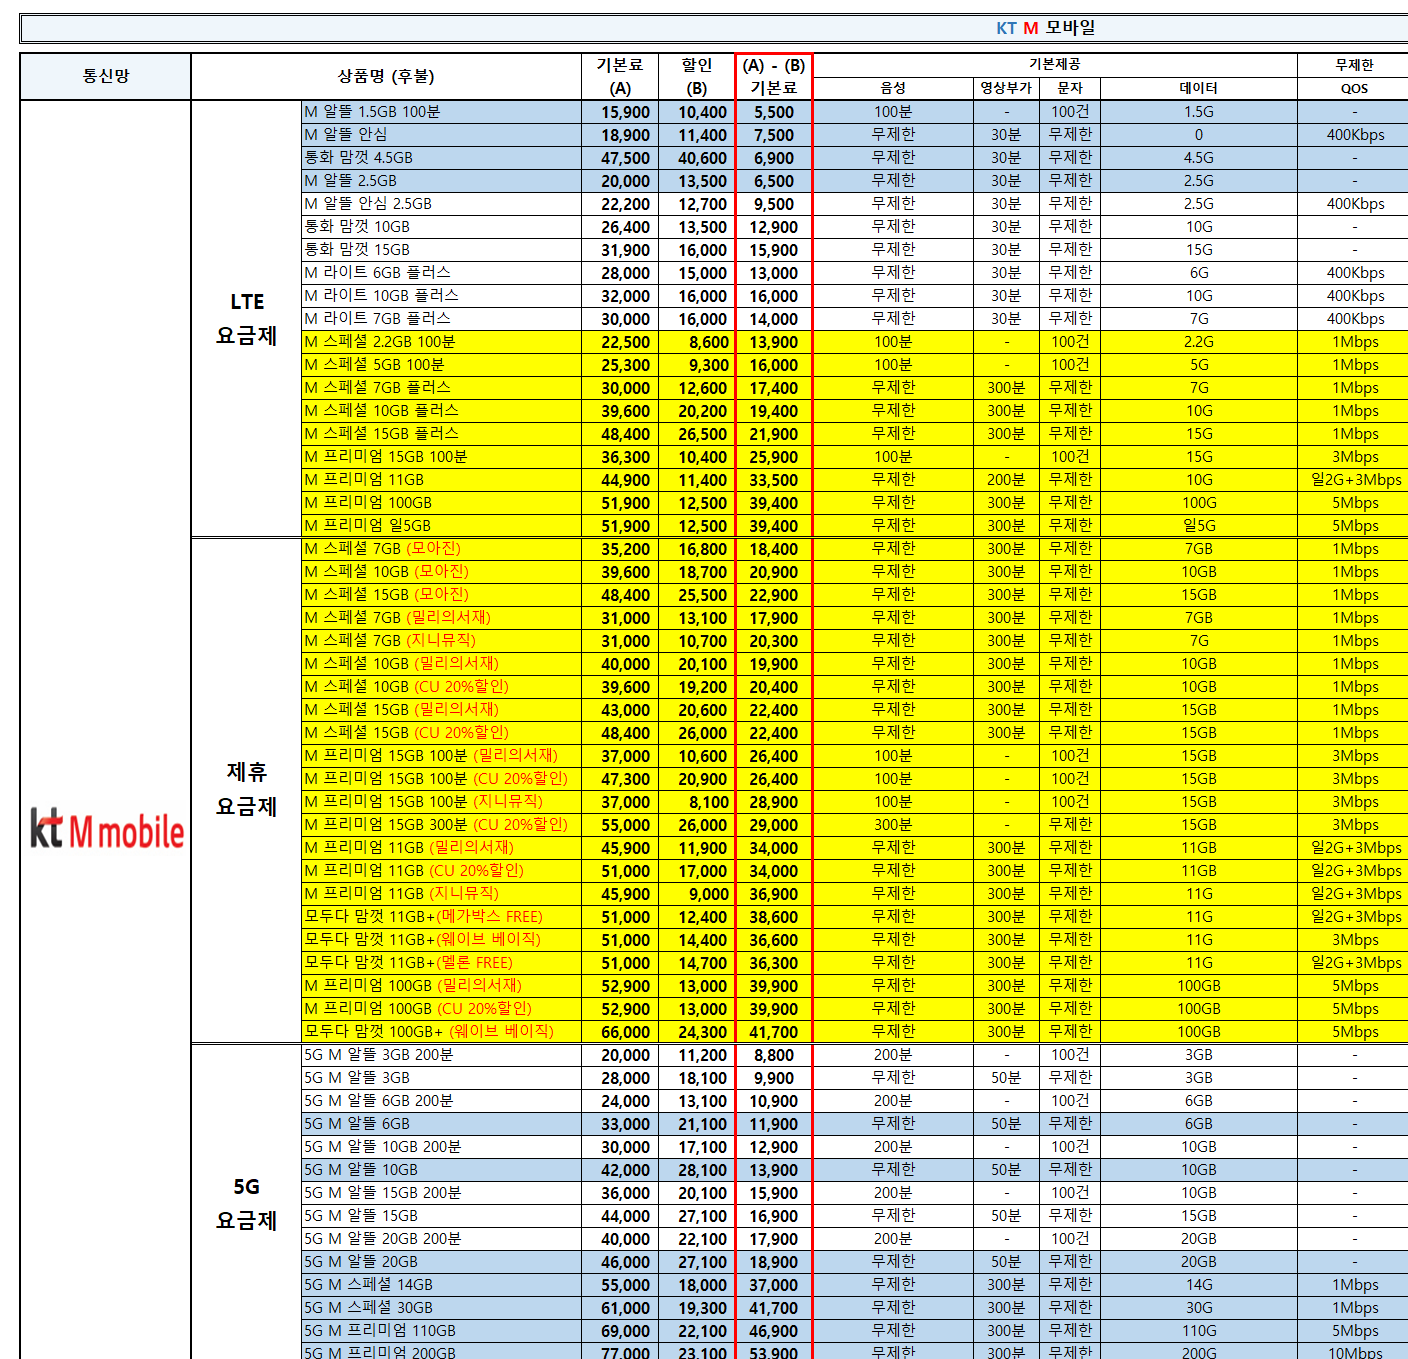This screenshot has height=1359, width=1408.
Task: Click plan name "5G M 알뜰 20GB 200분"
Action: pos(382,1239)
